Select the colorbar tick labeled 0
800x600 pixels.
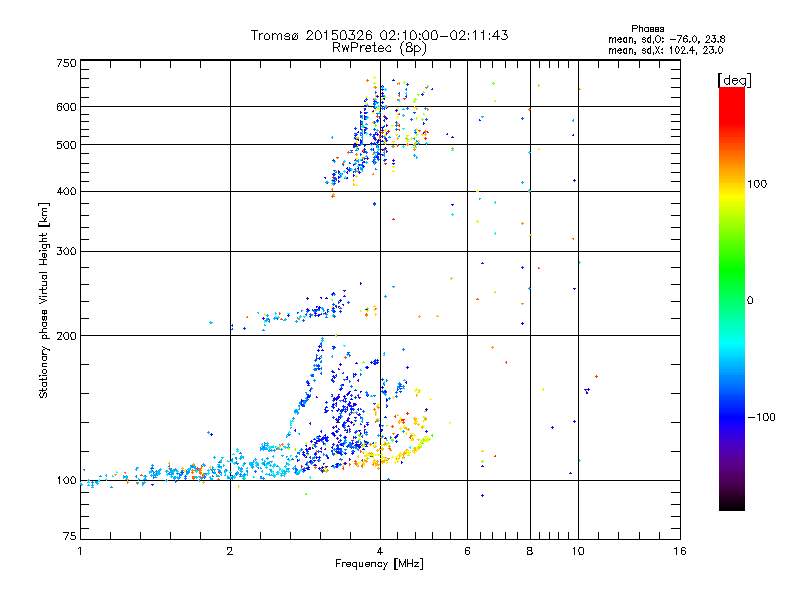pos(750,301)
